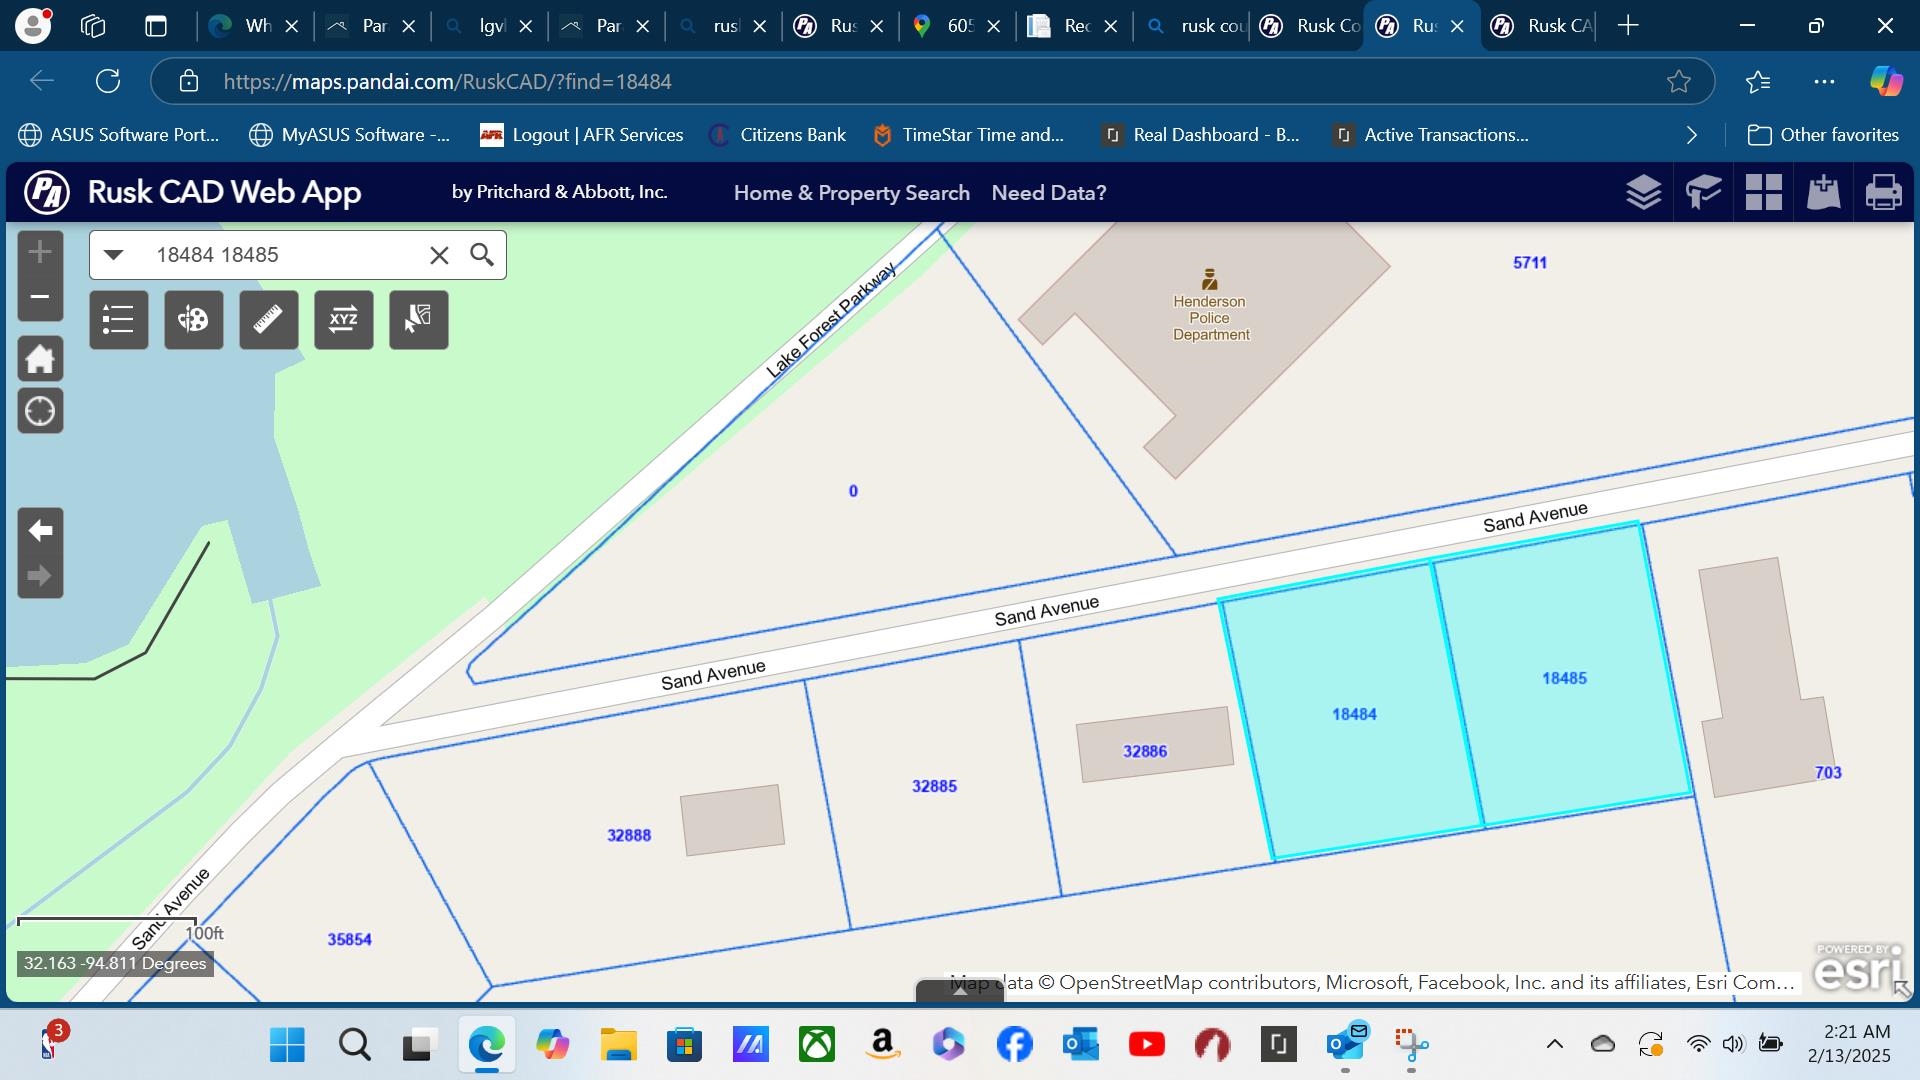This screenshot has width=1920, height=1080.
Task: Open the map layers list icon
Action: [1643, 192]
